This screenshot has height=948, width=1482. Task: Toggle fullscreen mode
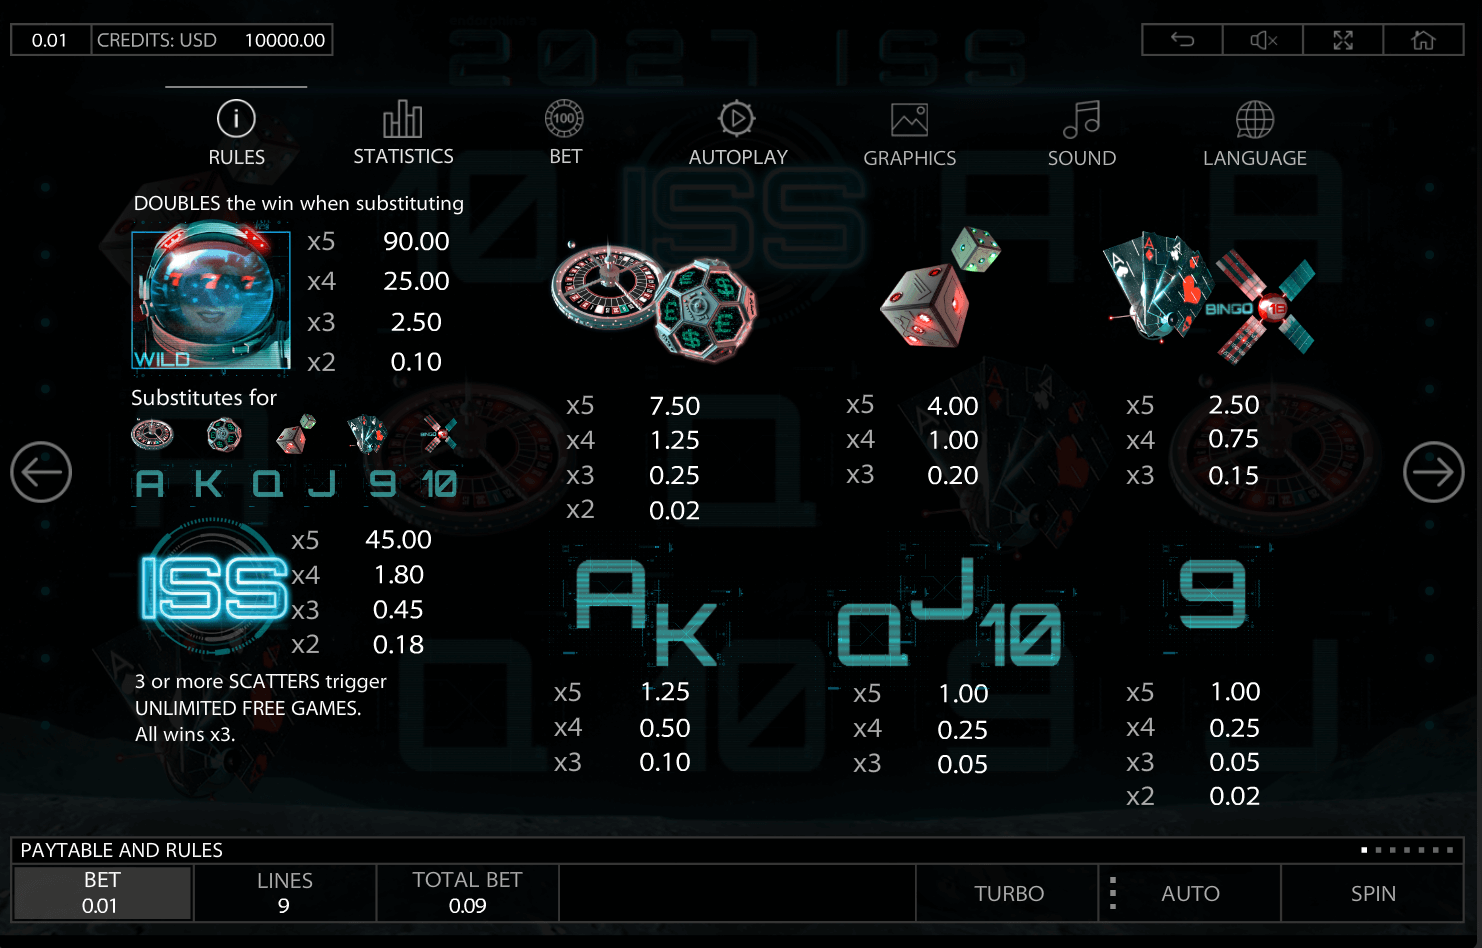[1343, 40]
